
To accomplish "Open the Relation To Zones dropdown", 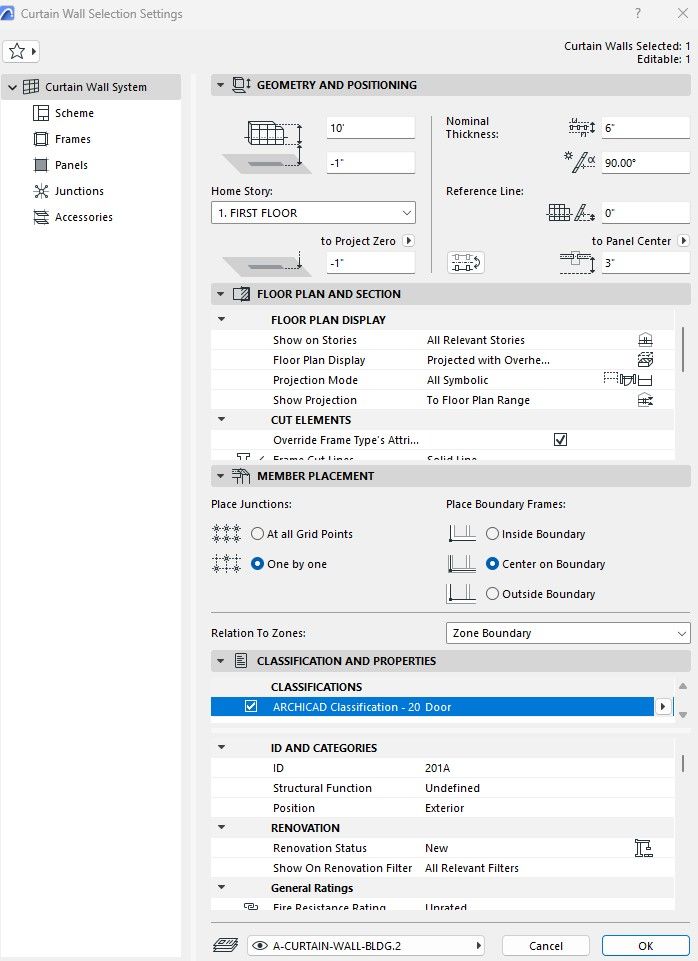I will pyautogui.click(x=568, y=633).
